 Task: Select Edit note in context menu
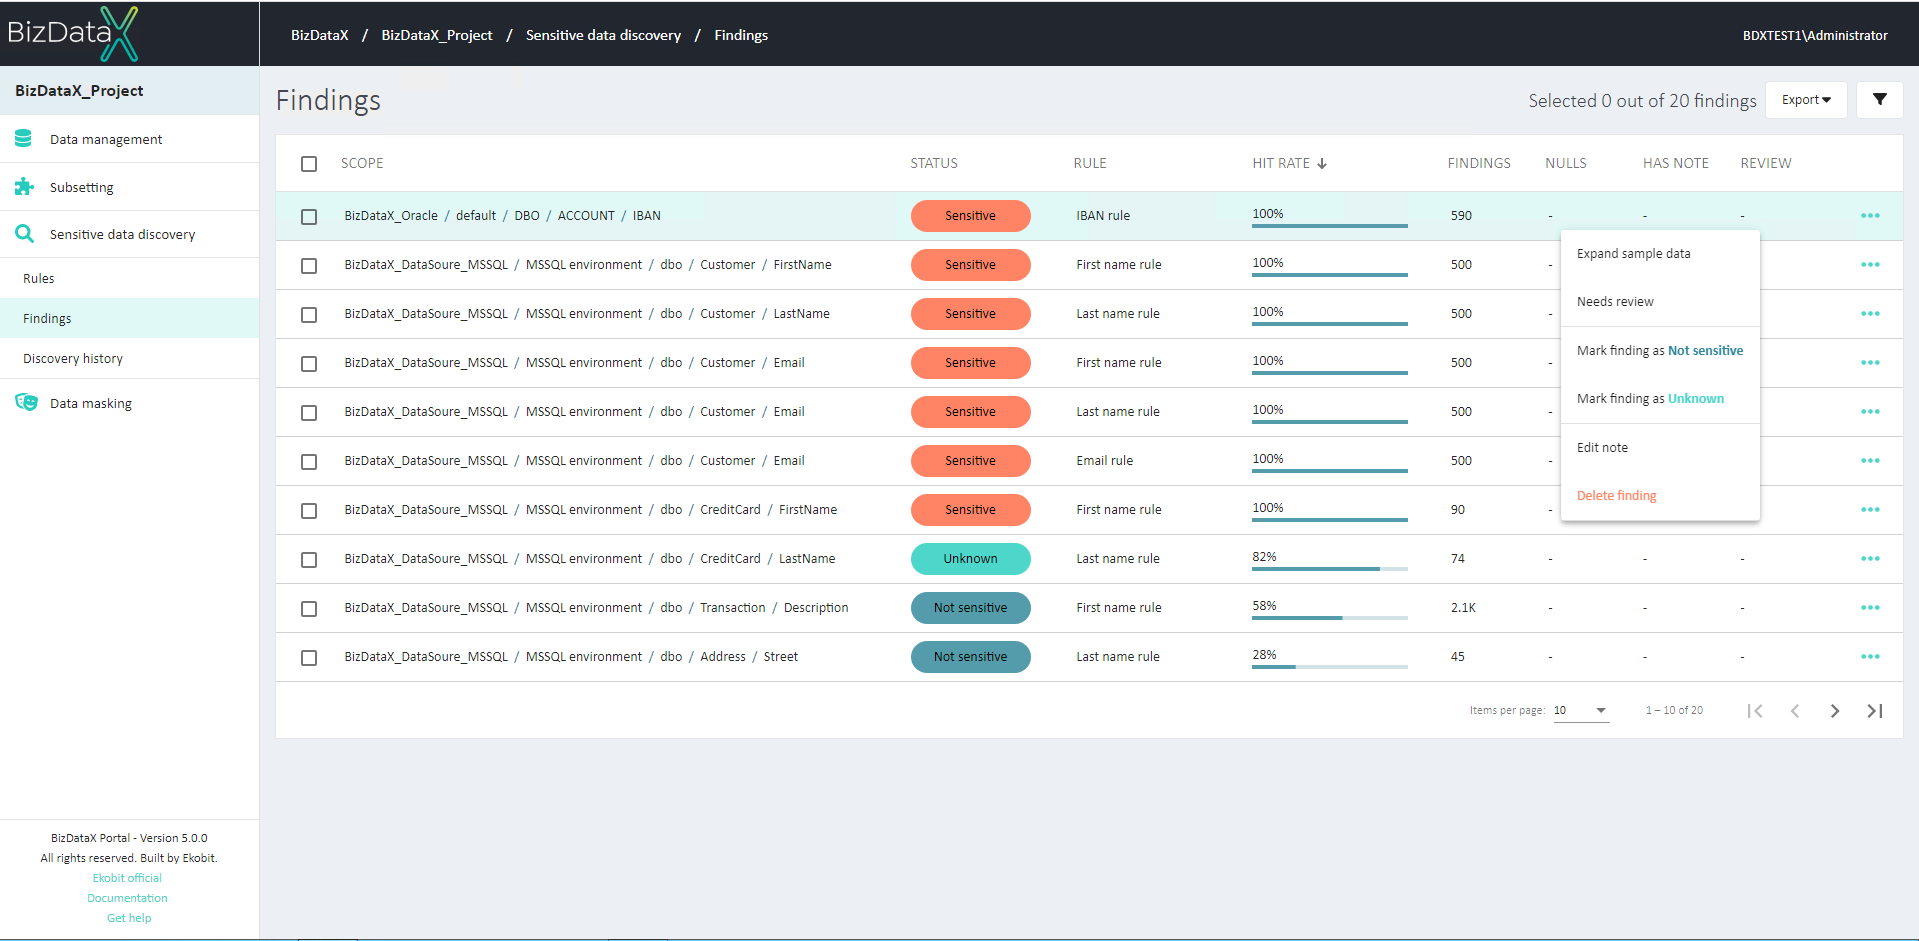1660,448
